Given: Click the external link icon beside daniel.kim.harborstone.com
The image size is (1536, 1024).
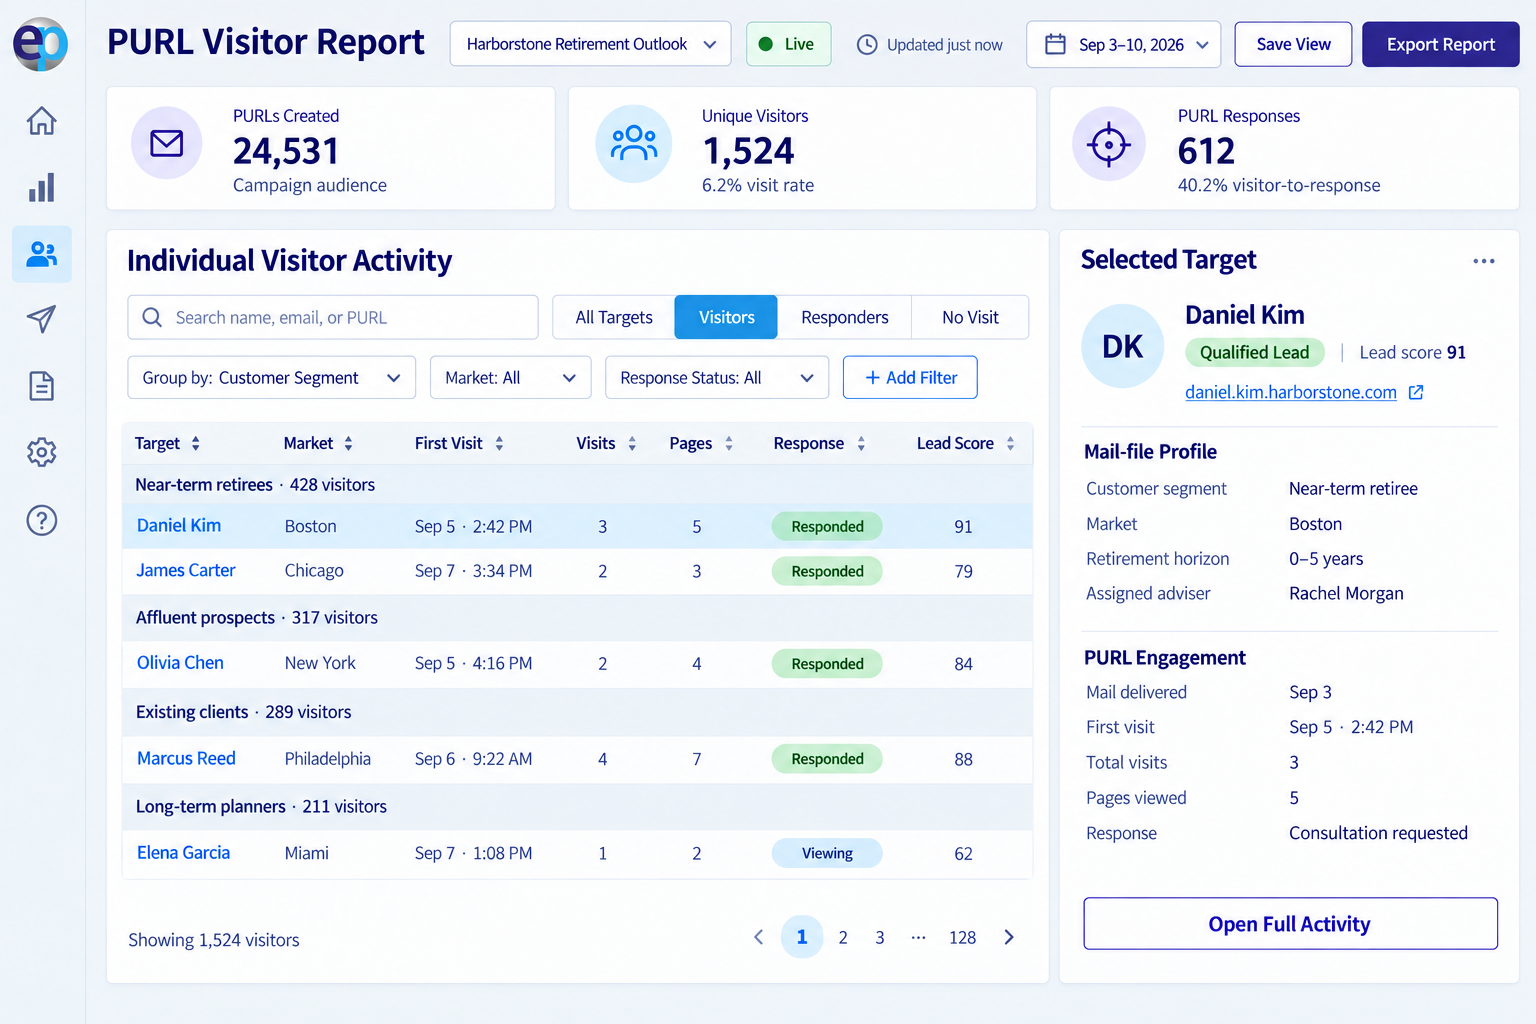Looking at the screenshot, I should coord(1416,393).
